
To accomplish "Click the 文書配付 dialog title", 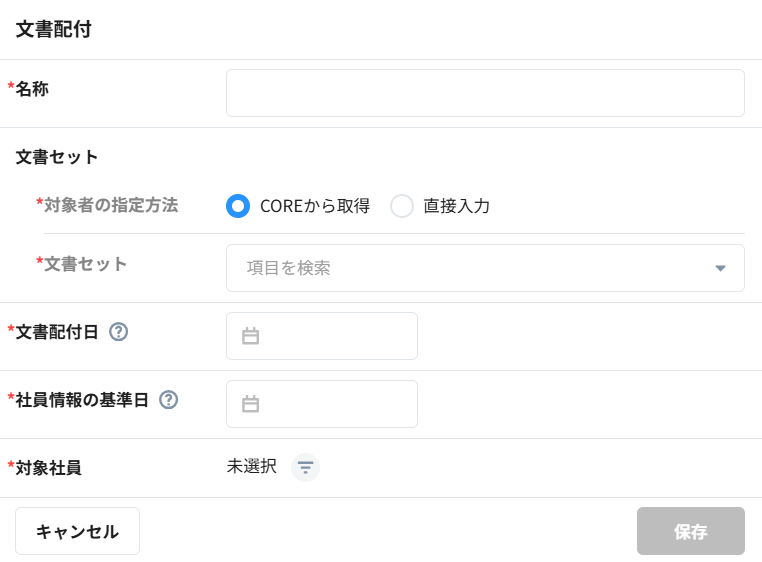I will point(54,29).
